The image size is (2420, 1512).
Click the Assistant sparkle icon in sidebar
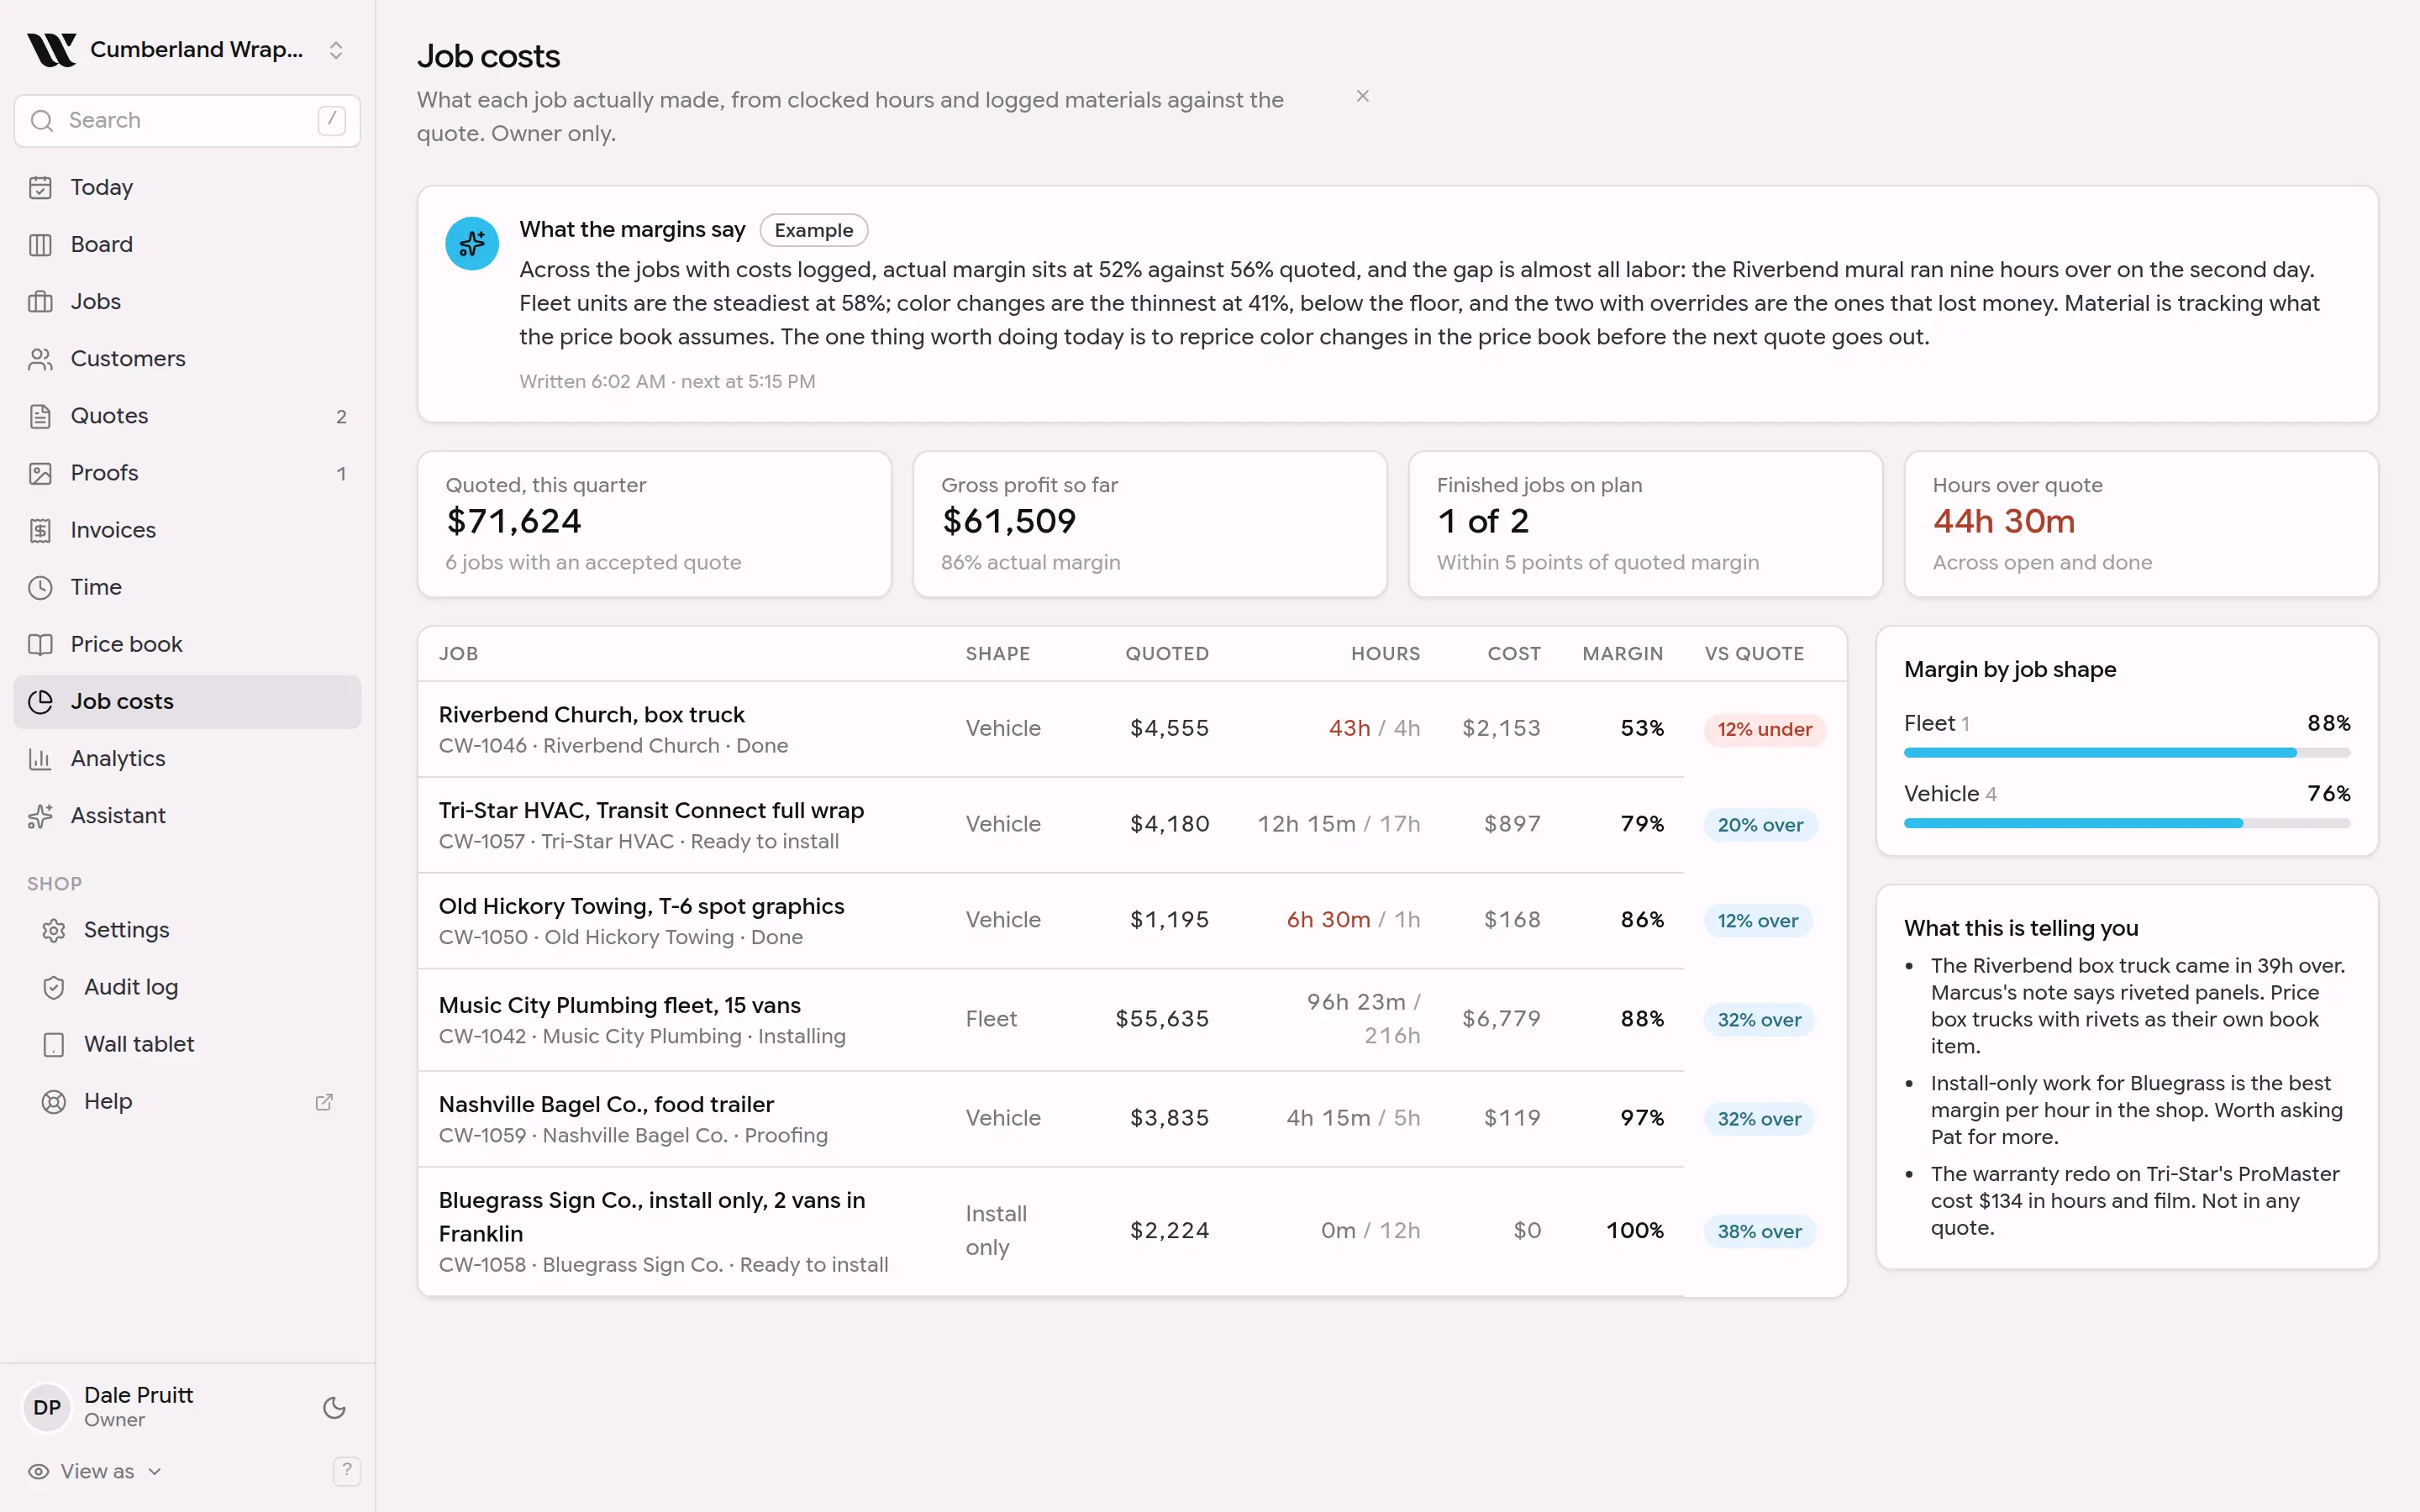point(40,816)
